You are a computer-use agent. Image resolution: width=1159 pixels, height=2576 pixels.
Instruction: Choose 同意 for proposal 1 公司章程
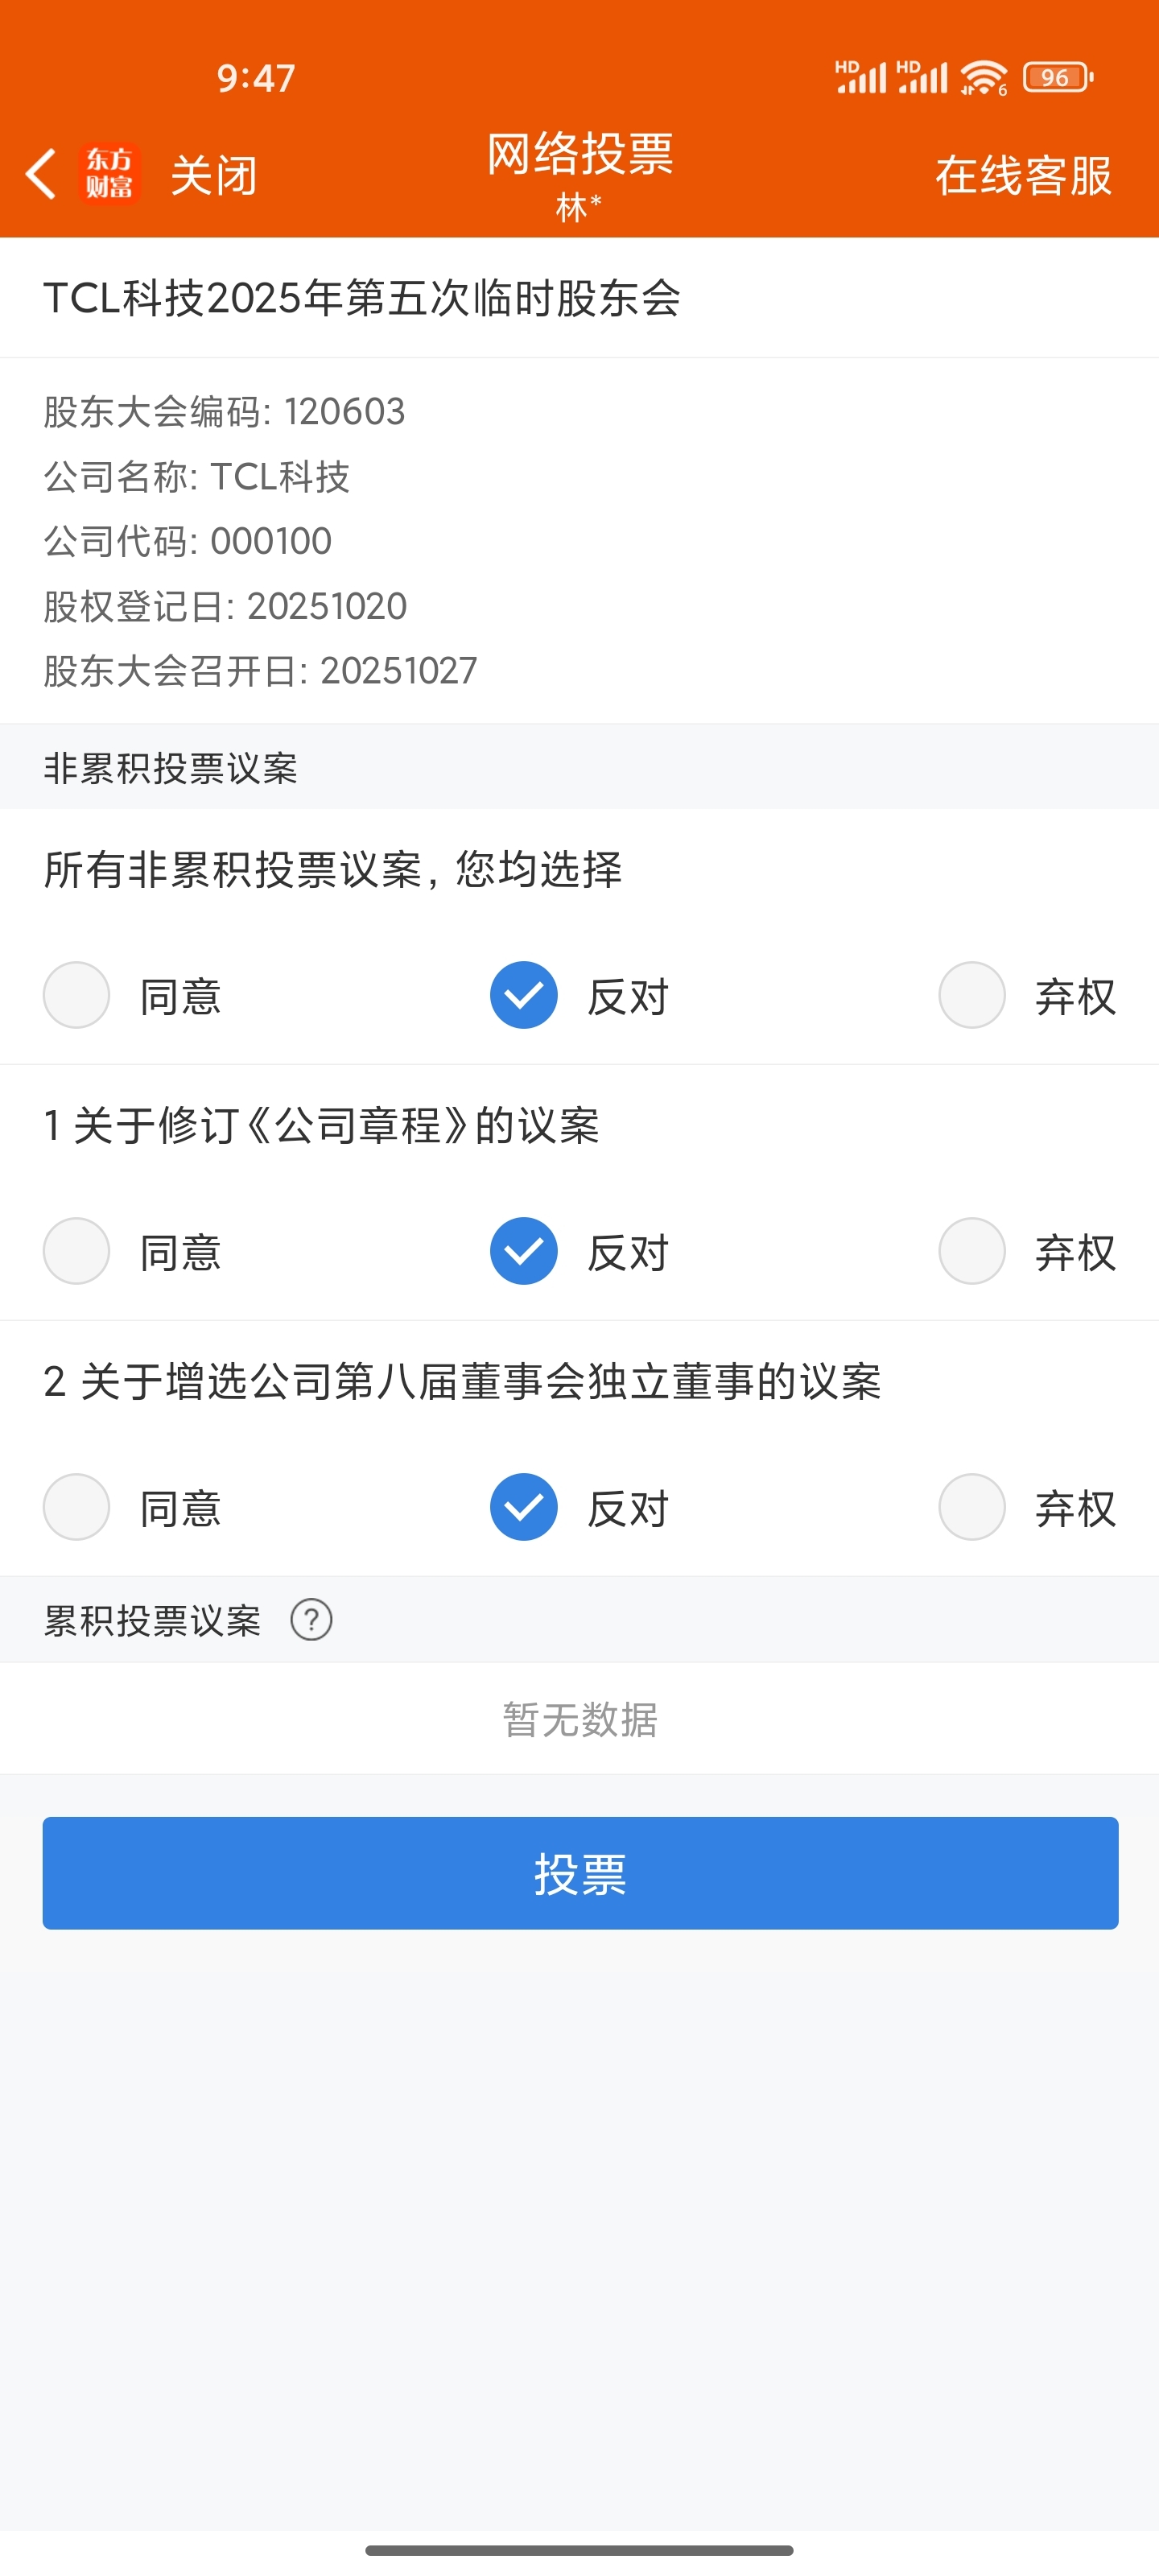[x=76, y=1251]
